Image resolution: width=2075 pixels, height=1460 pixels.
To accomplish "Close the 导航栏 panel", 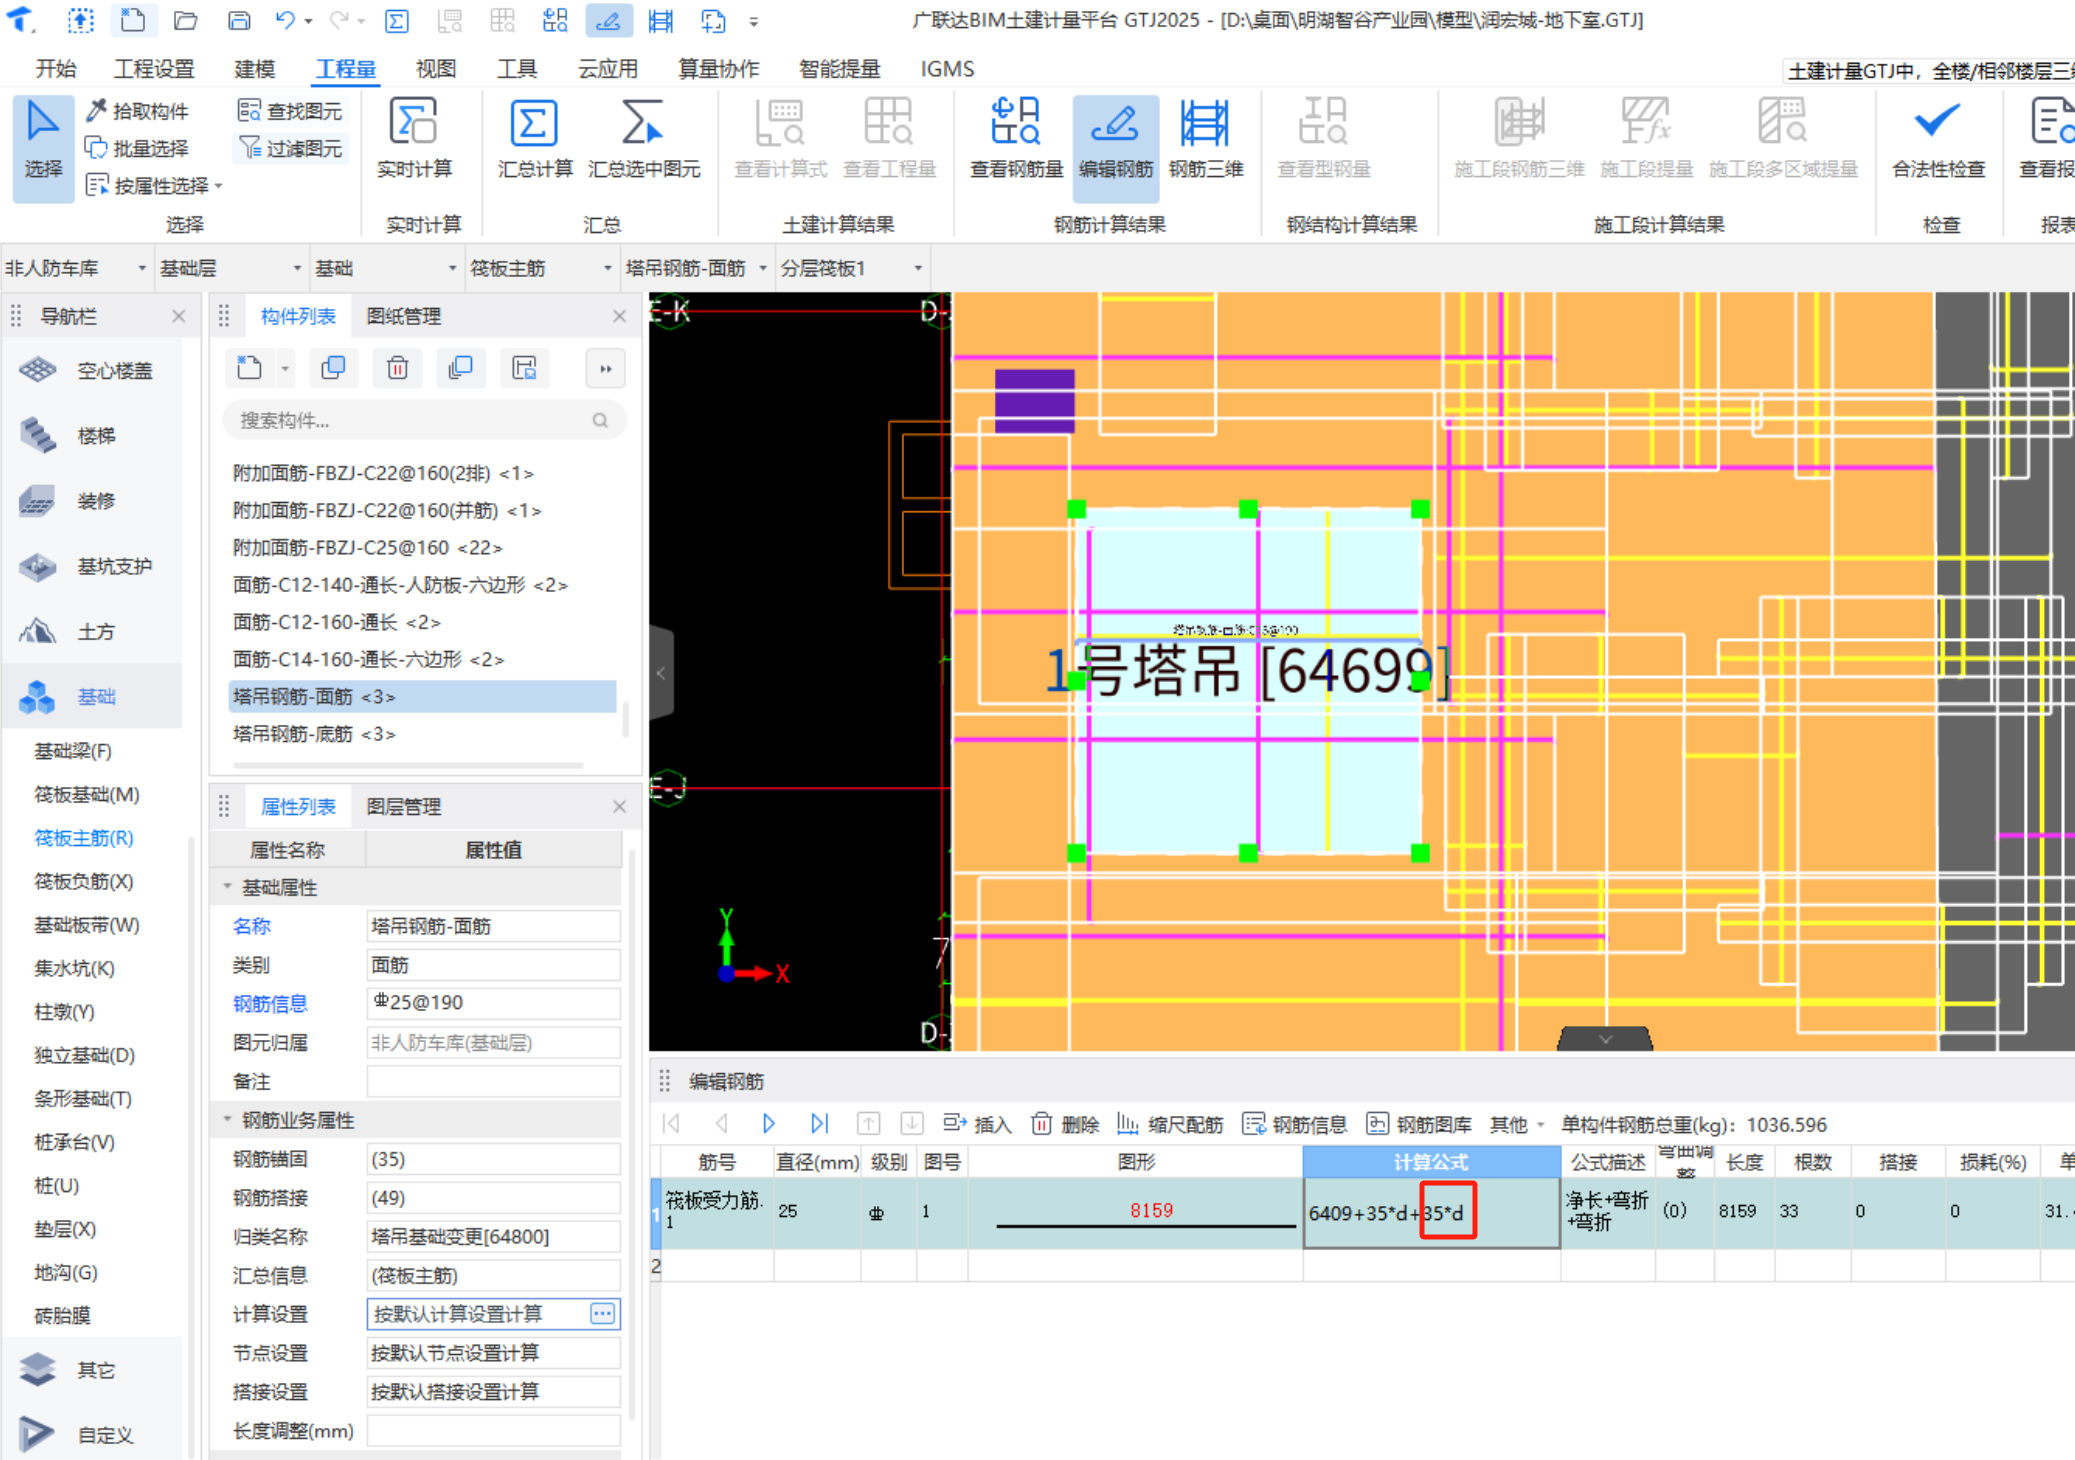I will pyautogui.click(x=179, y=316).
